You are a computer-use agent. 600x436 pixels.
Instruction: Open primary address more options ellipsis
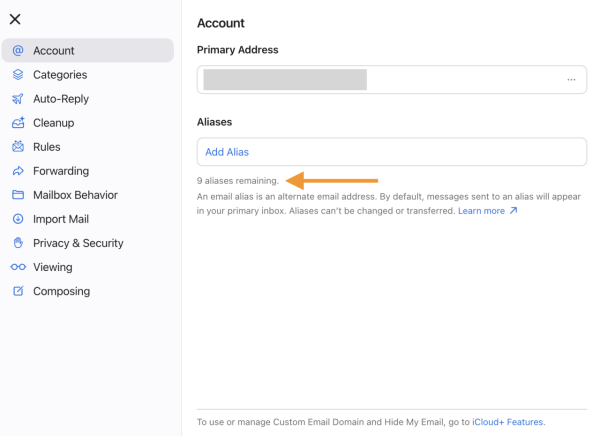(571, 80)
